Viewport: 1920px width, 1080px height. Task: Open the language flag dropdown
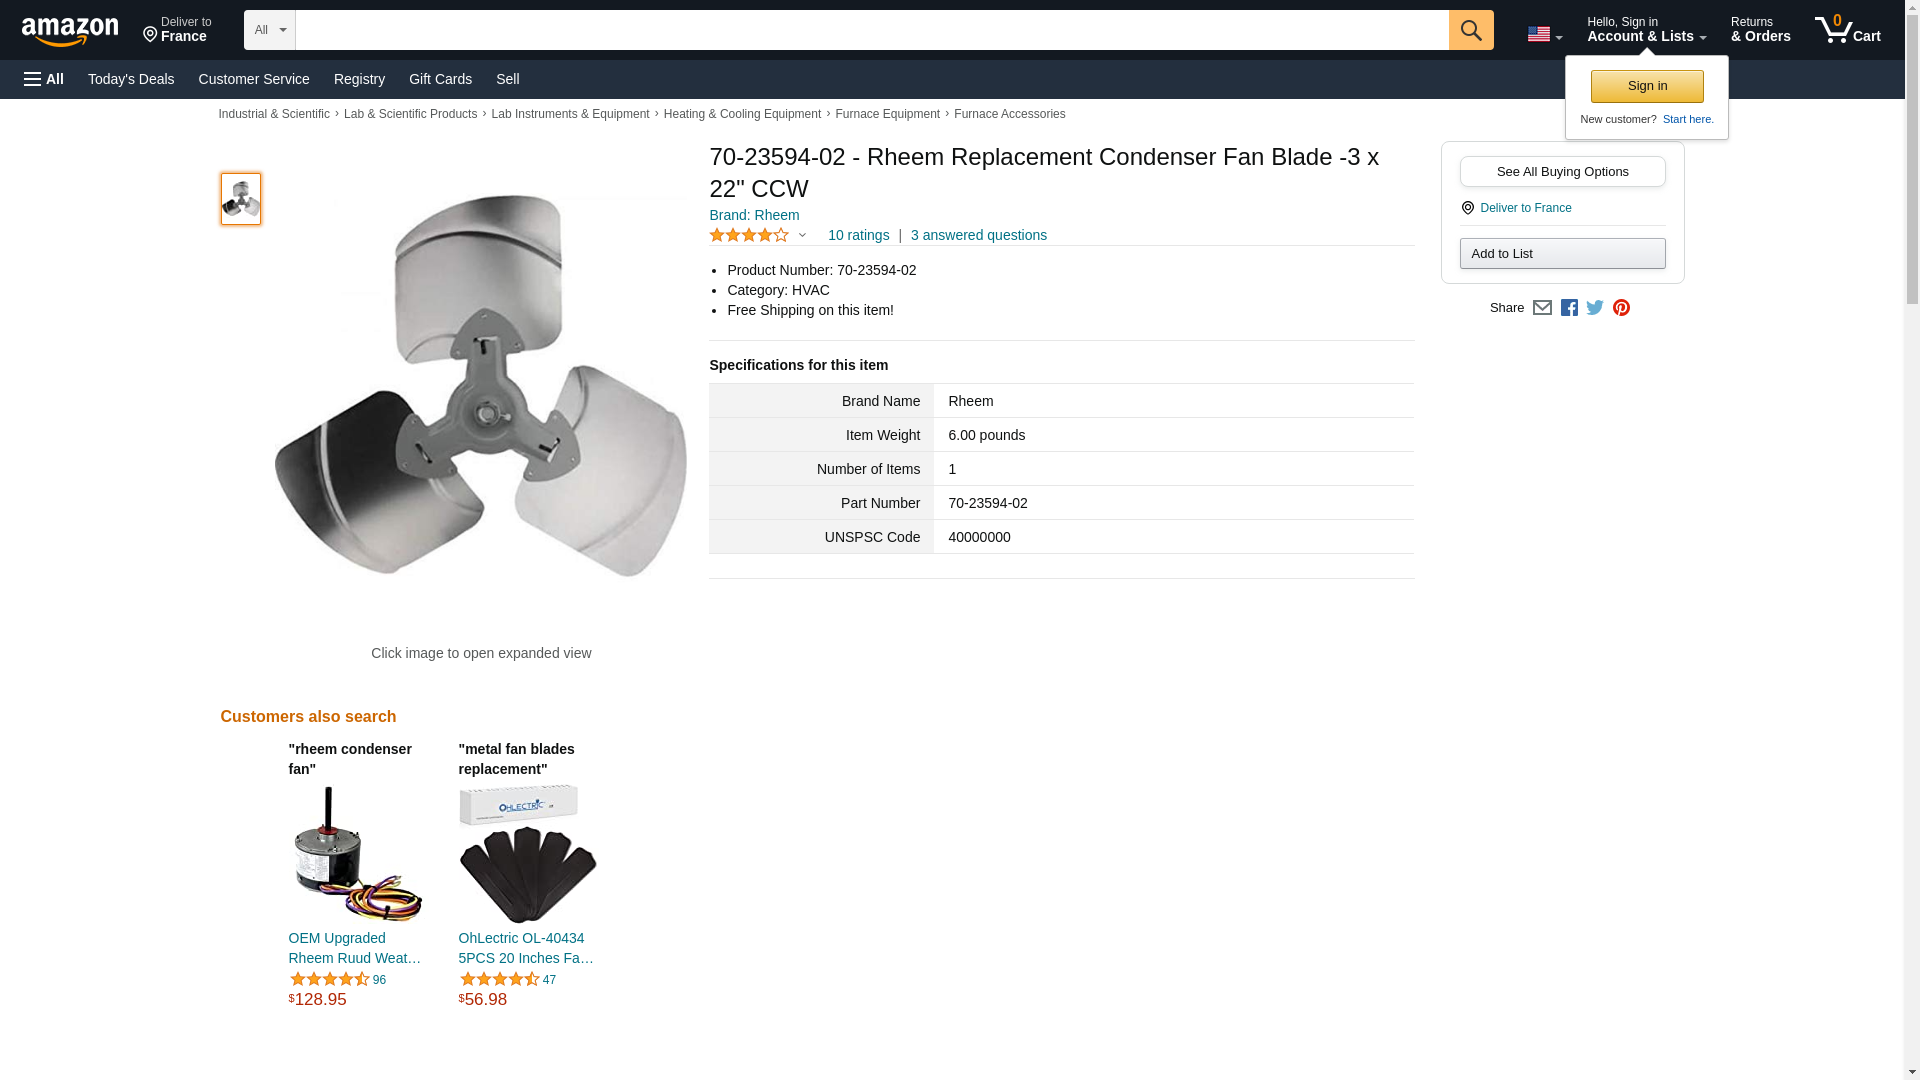pyautogui.click(x=1544, y=35)
